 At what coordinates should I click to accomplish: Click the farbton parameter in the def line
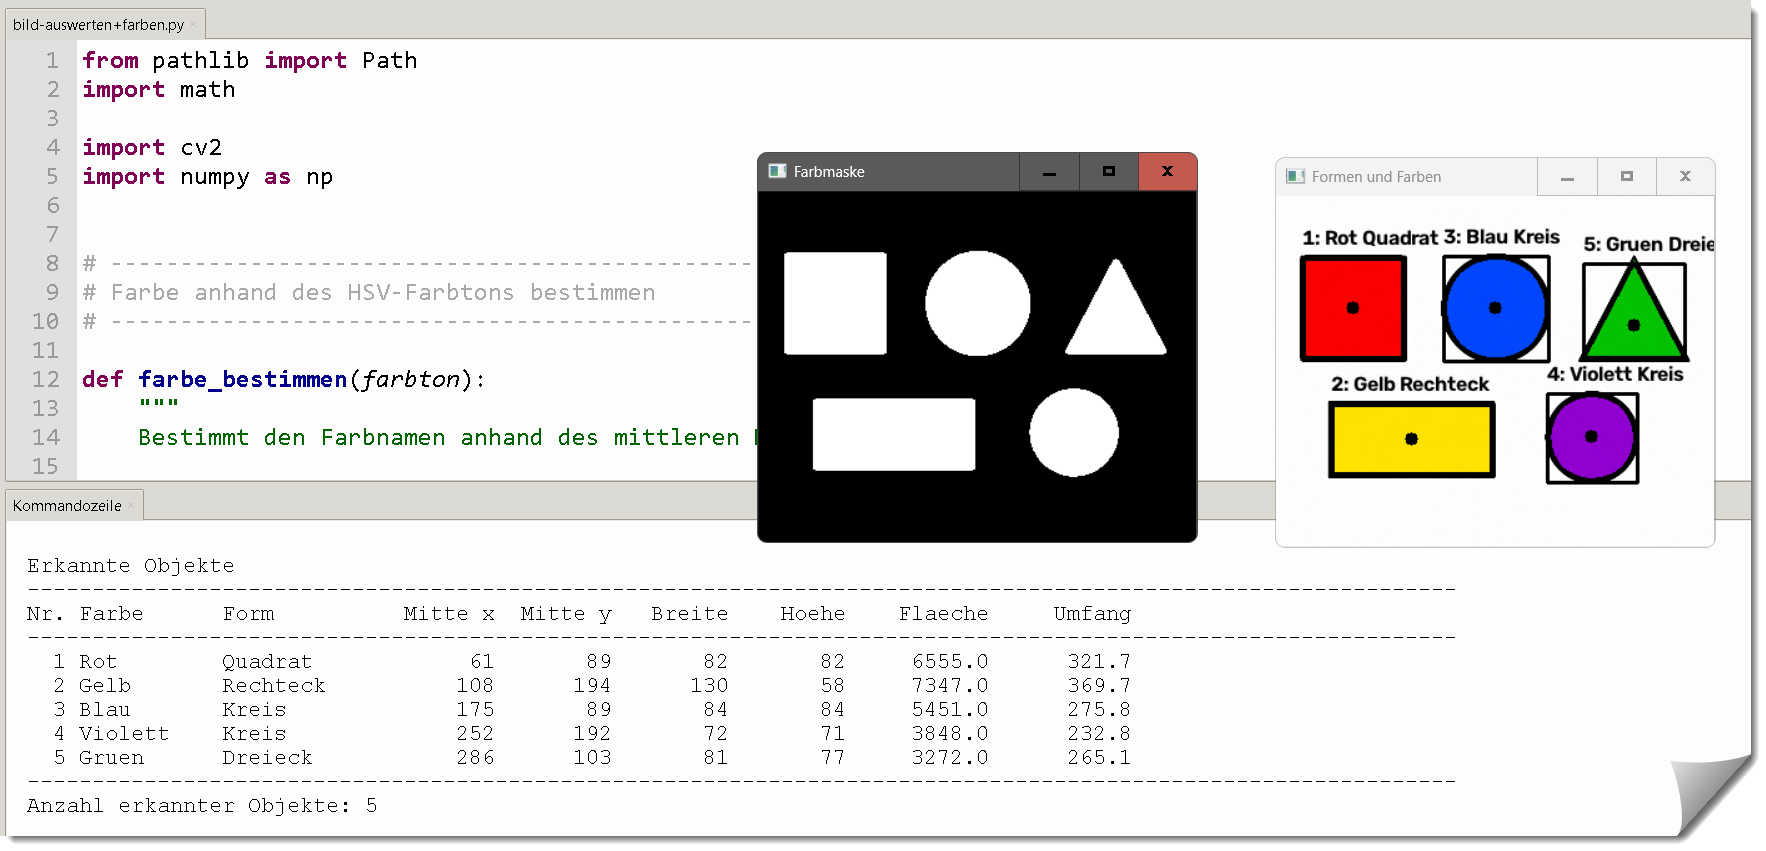410,379
